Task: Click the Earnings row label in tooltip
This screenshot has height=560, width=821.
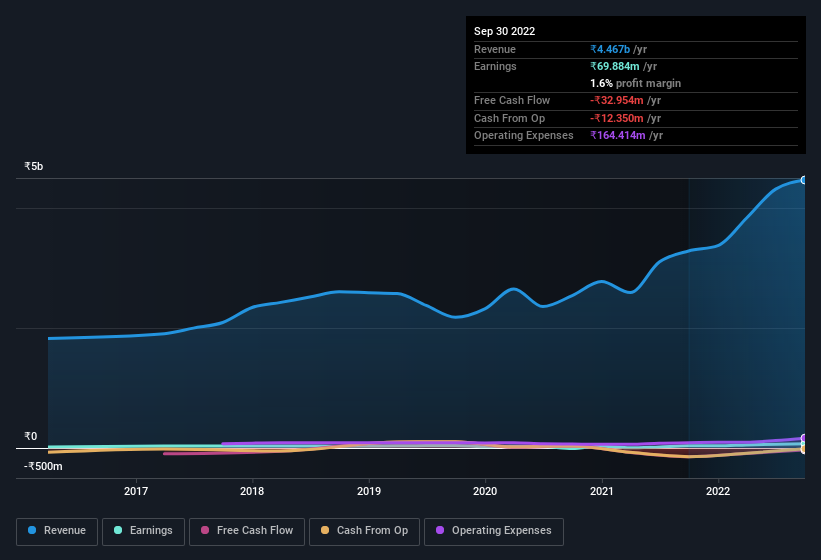Action: pos(495,66)
